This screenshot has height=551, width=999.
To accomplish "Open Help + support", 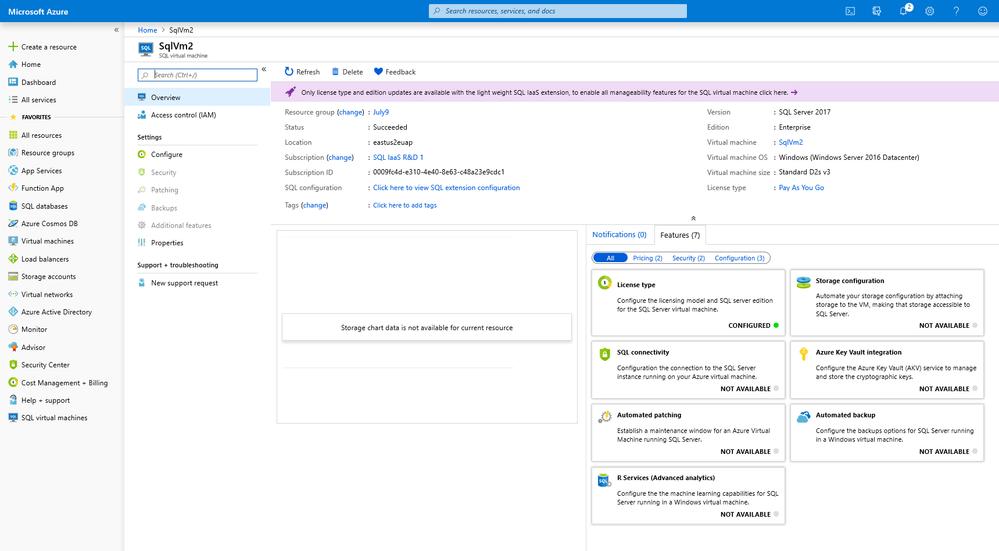I will pyautogui.click(x=45, y=401).
